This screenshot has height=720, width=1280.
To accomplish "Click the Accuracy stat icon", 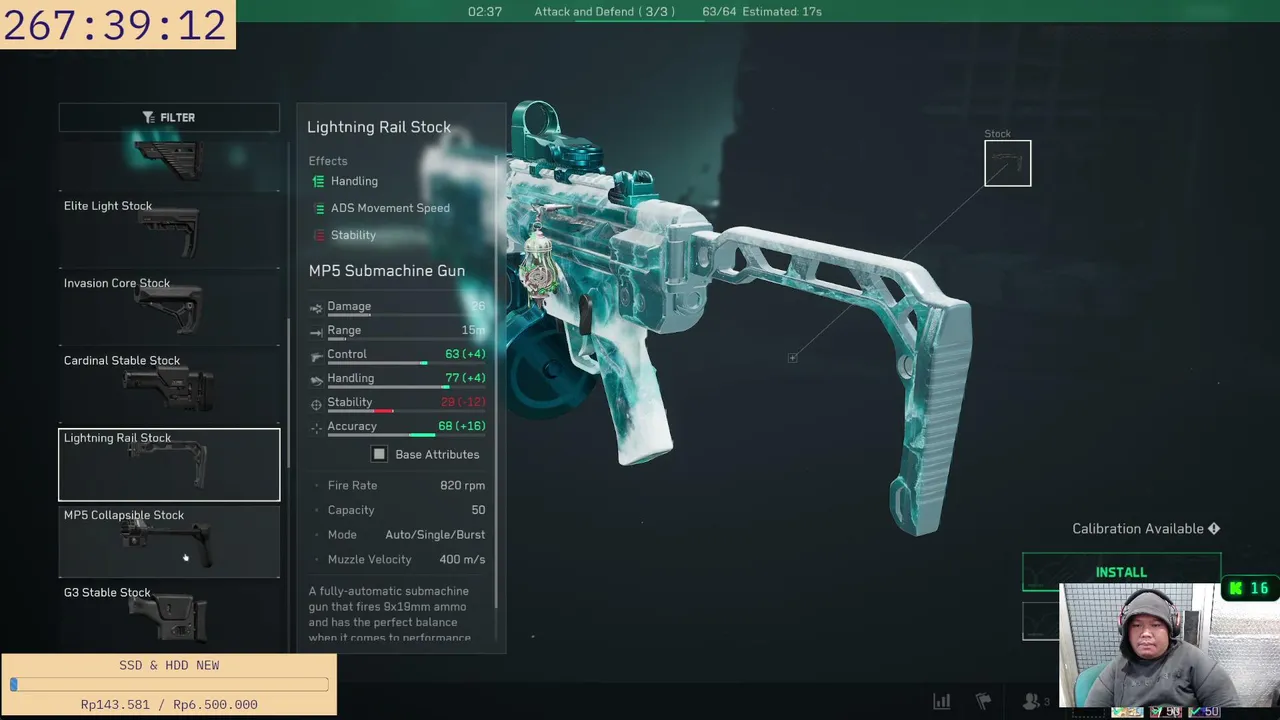I will pos(316,427).
